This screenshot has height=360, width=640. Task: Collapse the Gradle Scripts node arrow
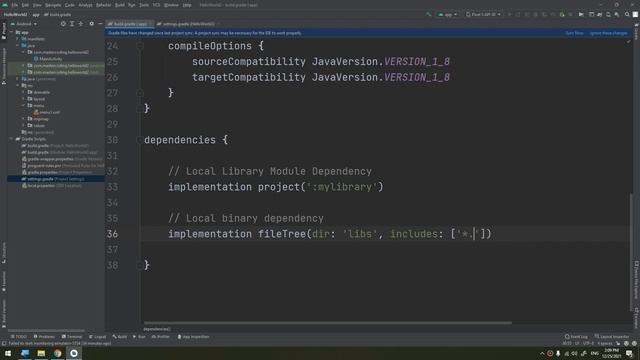11,139
